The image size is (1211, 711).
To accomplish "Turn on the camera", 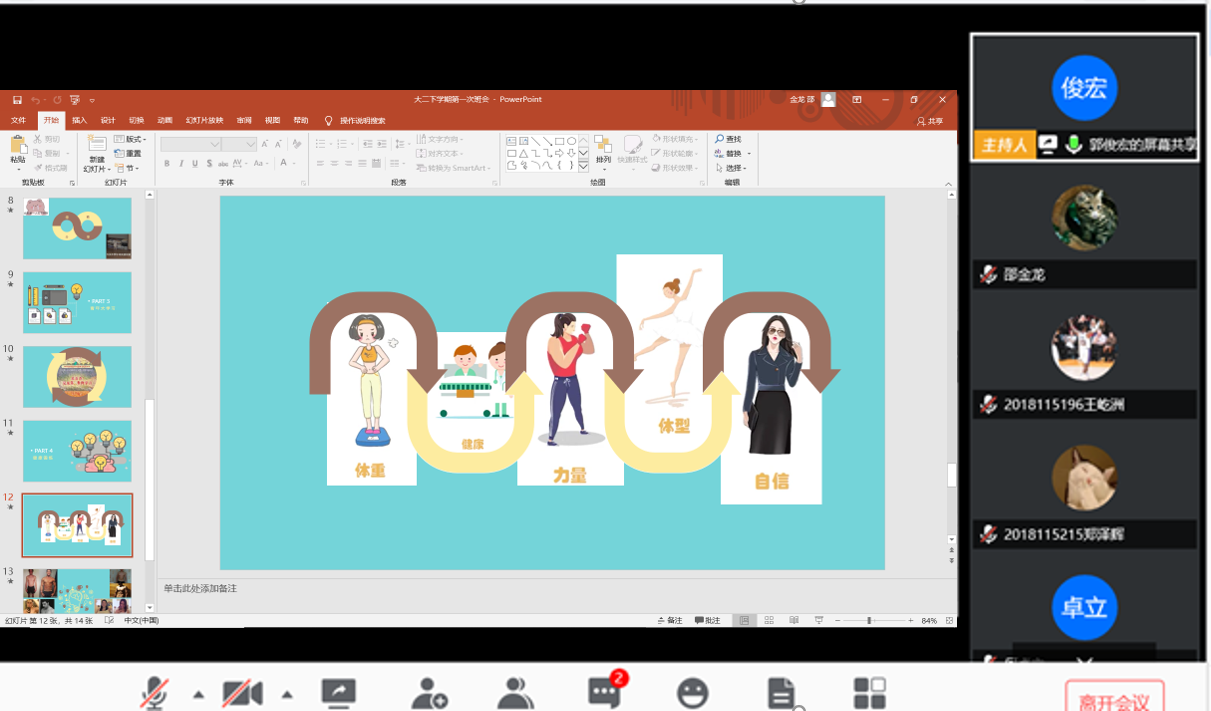I will tap(242, 692).
